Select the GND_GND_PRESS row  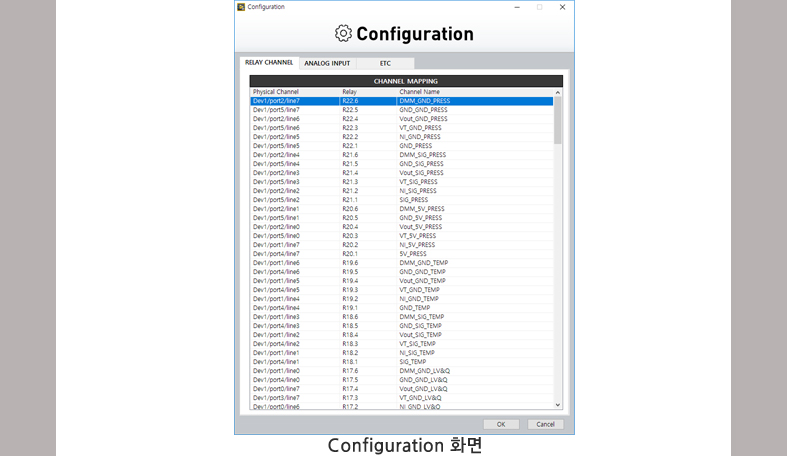[402, 110]
